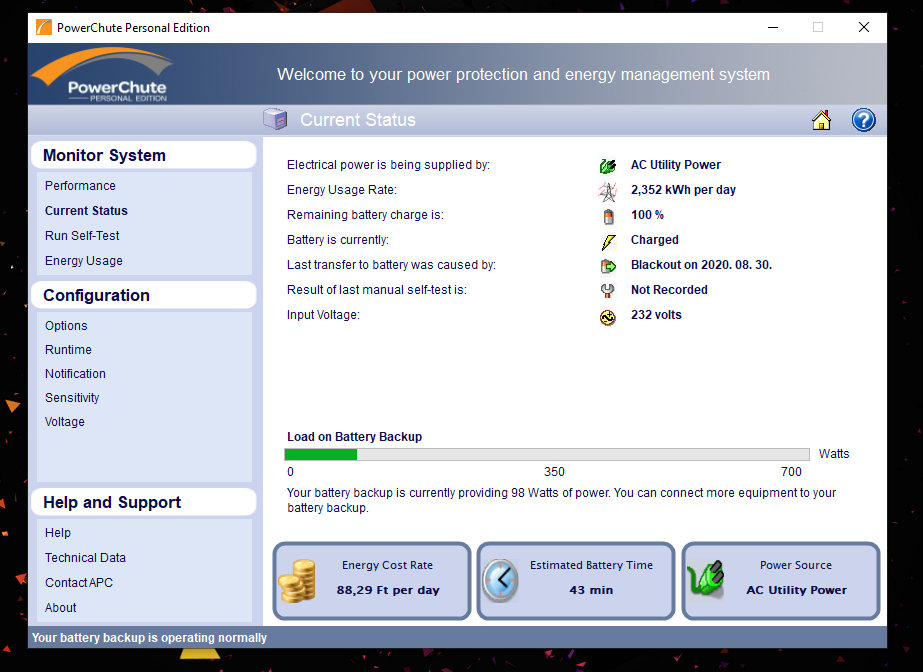
Task: Click the green plug Power Source icon
Action: (706, 578)
